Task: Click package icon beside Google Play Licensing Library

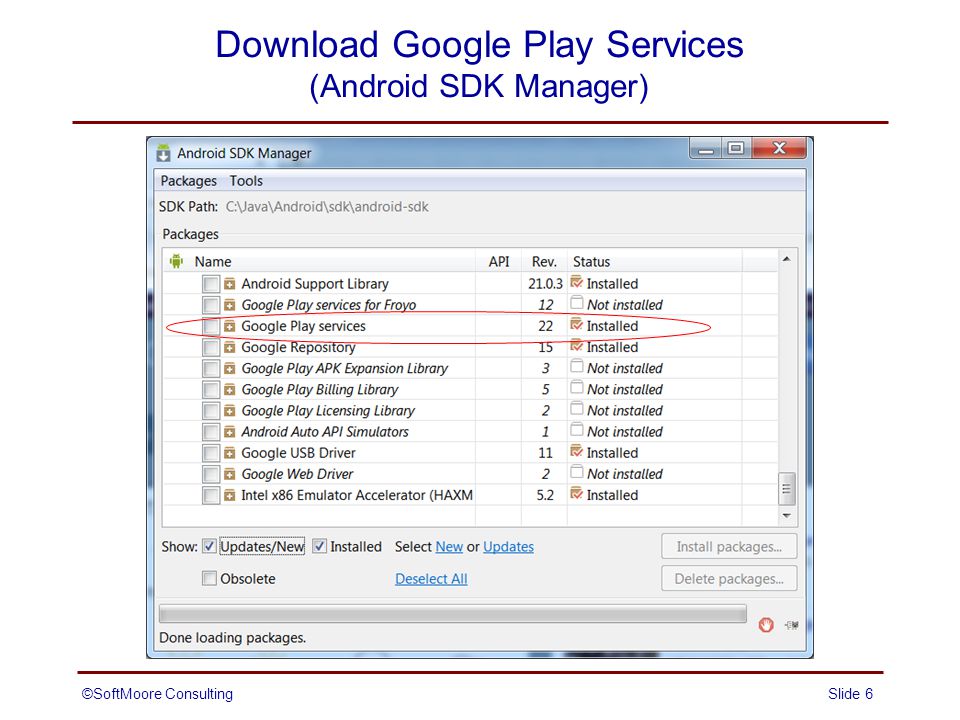Action: pyautogui.click(x=230, y=411)
